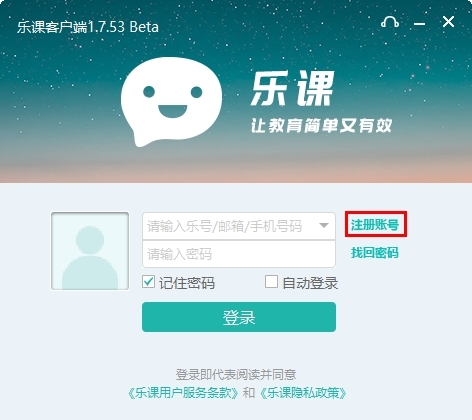472x420 pixels.
Task: Focus the 请输入密码 password field
Action: click(239, 254)
